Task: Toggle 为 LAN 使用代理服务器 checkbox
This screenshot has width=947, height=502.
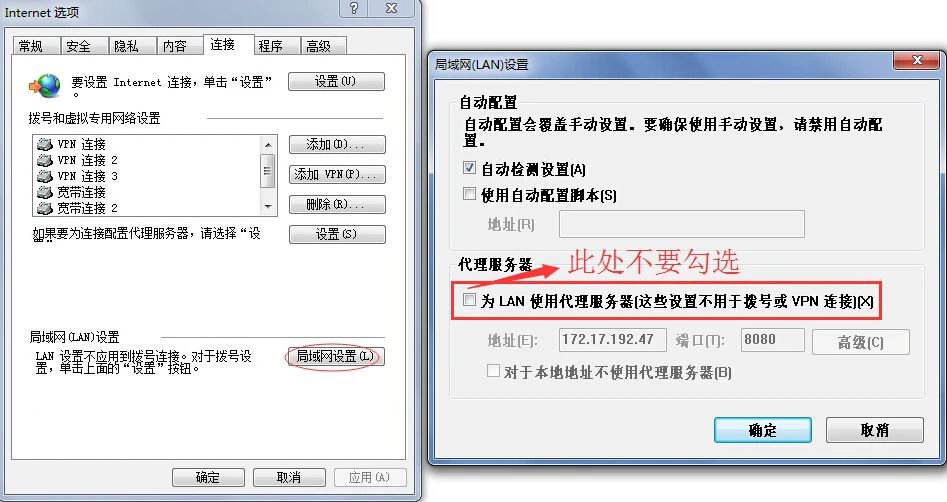Action: pyautogui.click(x=469, y=300)
